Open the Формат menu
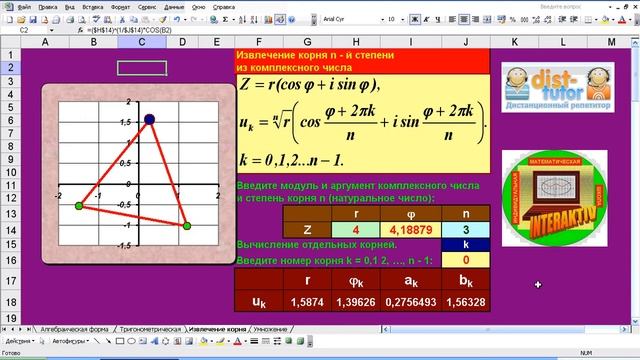640x360 pixels. coord(120,7)
